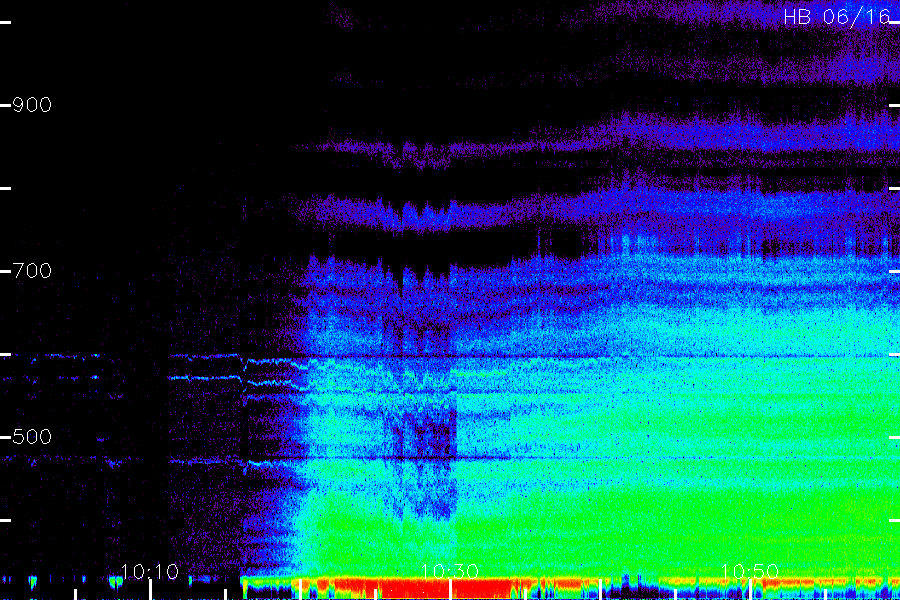This screenshot has height=600, width=900.
Task: Click the 10:50 time label
Action: [x=750, y=571]
